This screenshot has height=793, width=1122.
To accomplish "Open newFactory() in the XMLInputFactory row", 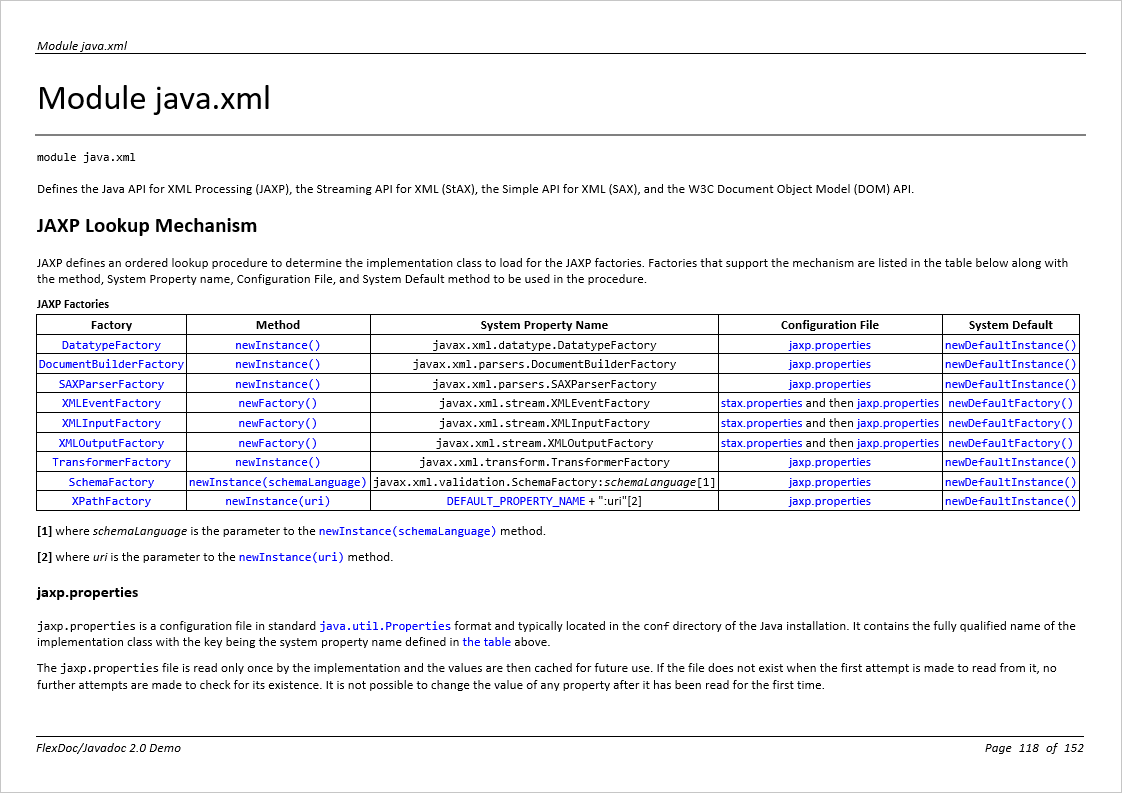I will tap(278, 423).
